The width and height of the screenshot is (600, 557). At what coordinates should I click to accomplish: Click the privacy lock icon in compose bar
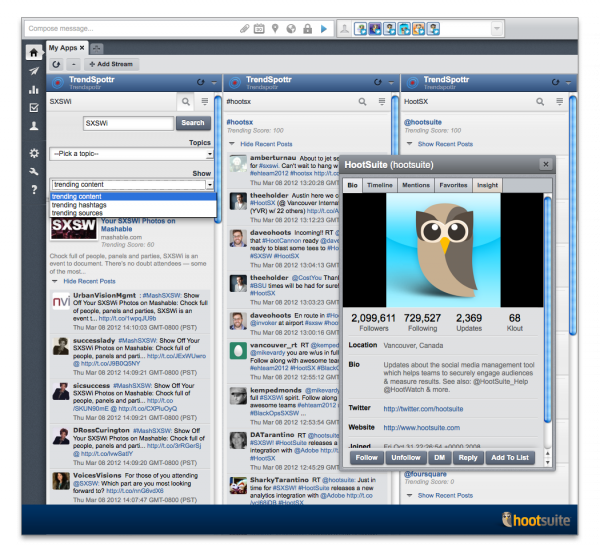(307, 29)
